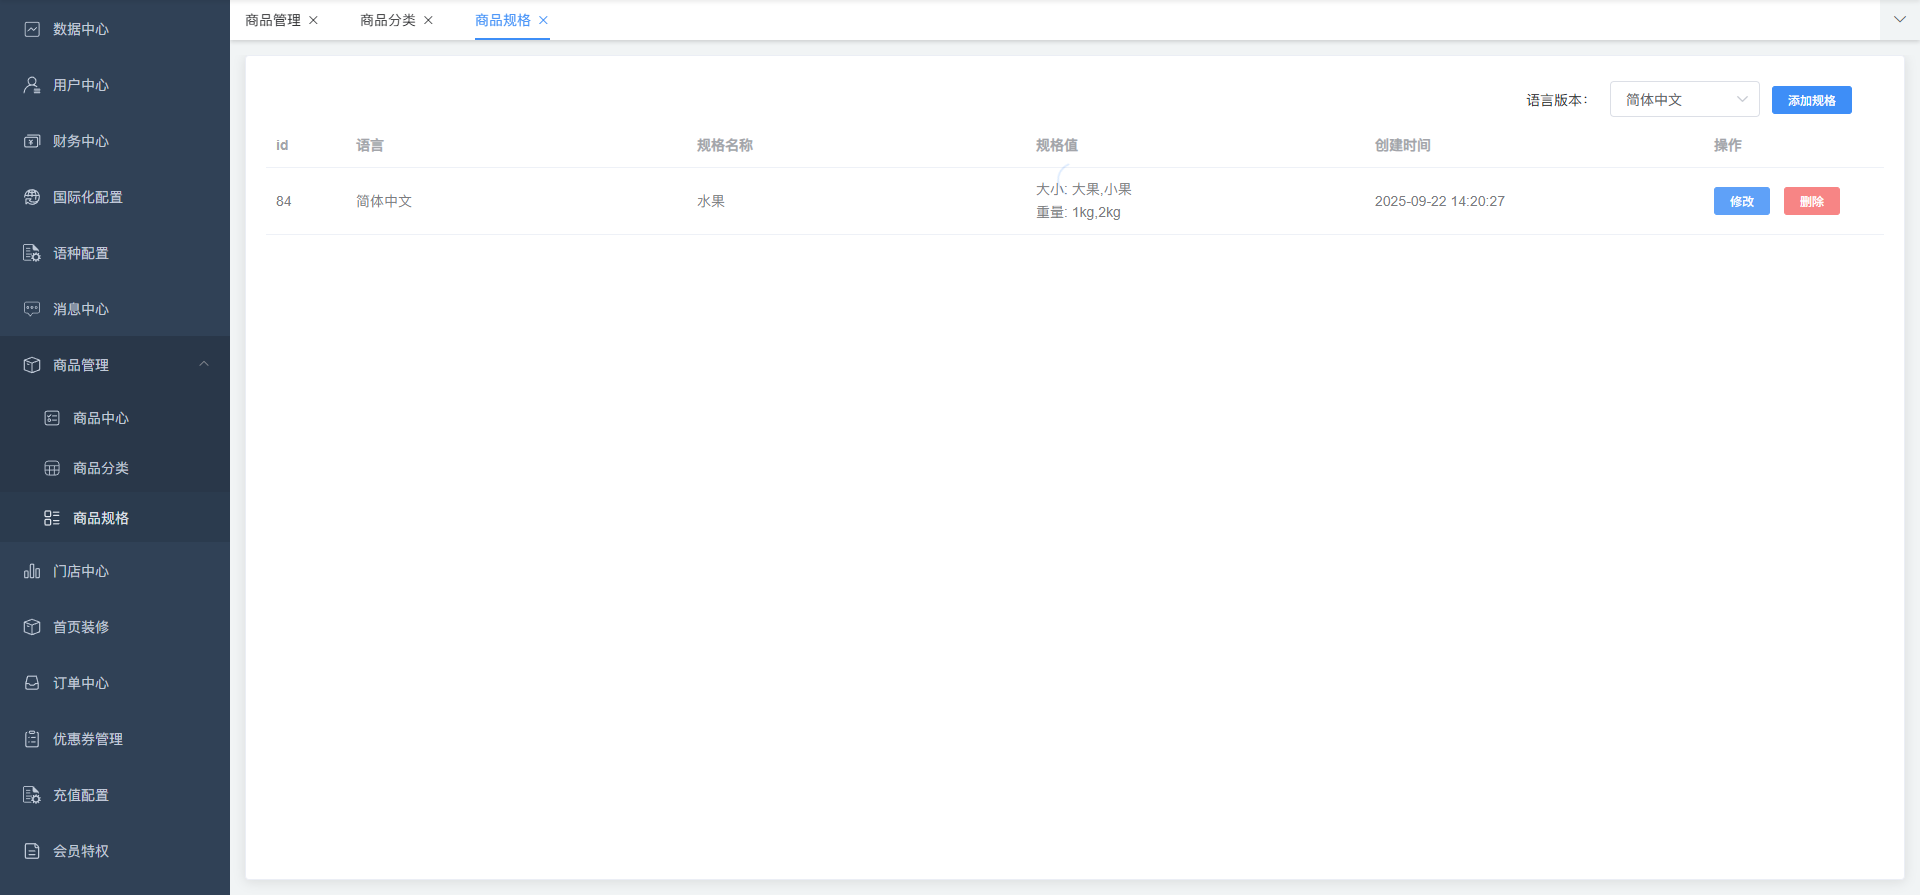This screenshot has height=895, width=1920.
Task: Select 商品分类 in the sidebar submenu
Action: click(x=101, y=468)
